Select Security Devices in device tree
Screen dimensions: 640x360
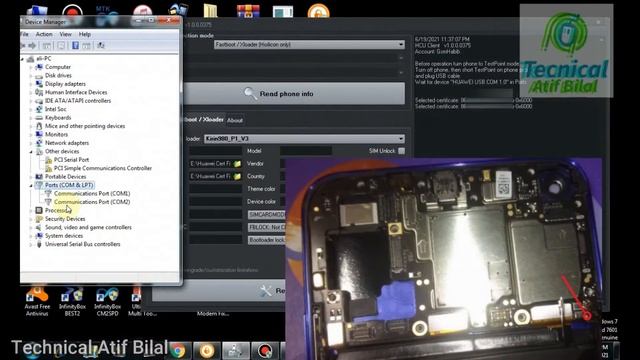pos(65,219)
